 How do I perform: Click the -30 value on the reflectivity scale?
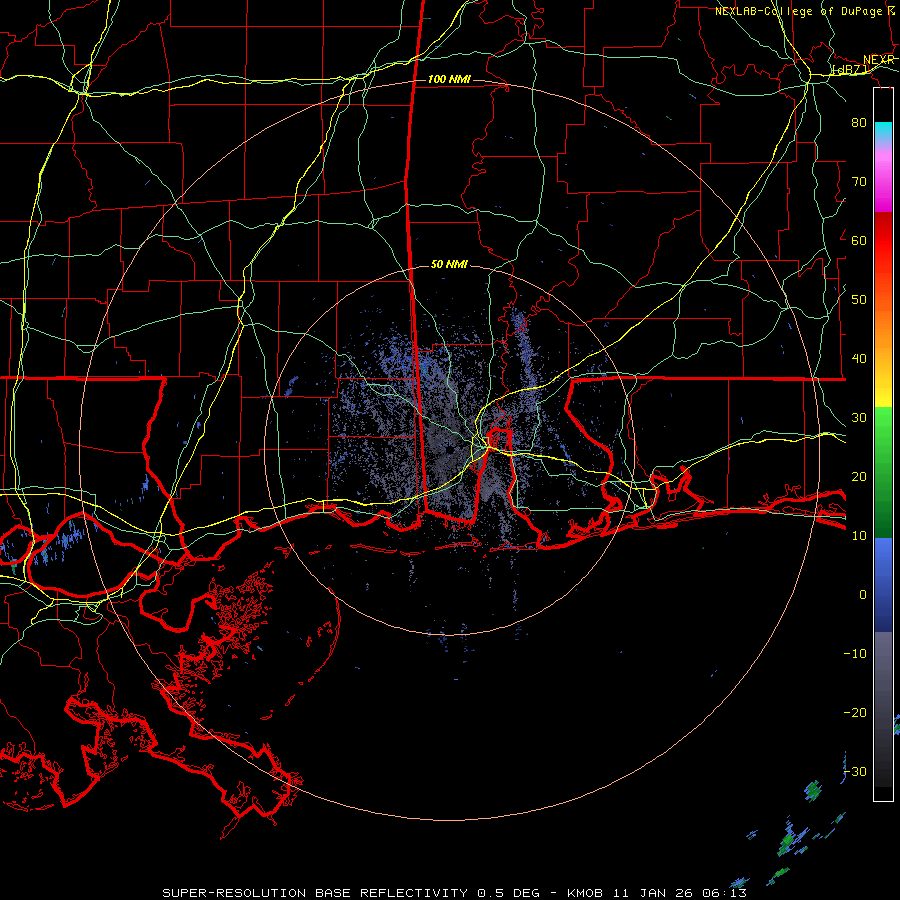[x=855, y=771]
